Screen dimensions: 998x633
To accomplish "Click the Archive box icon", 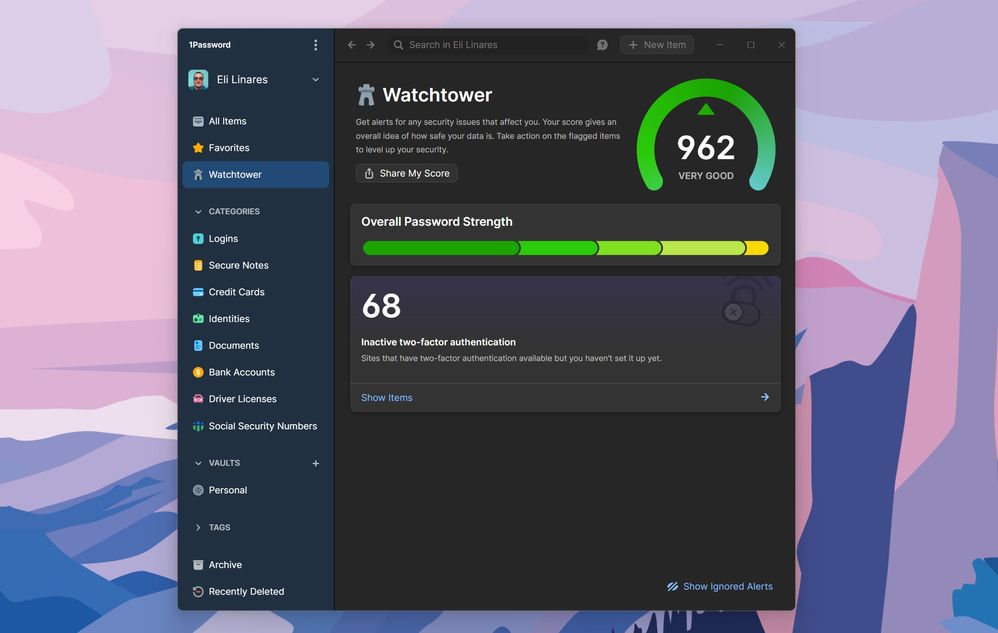I will [198, 565].
